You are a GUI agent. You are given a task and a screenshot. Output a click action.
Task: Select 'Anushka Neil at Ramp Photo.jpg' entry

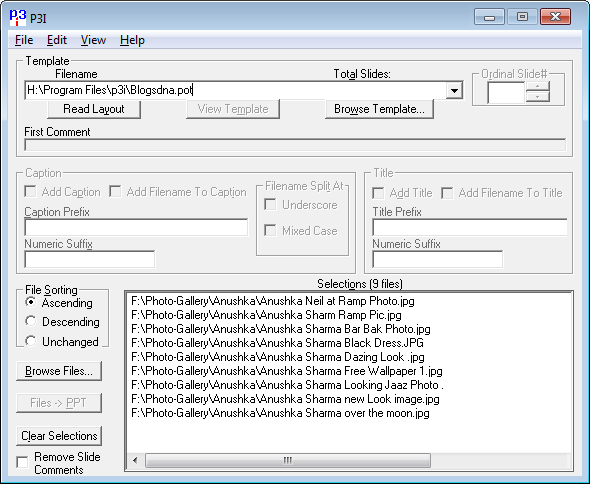(273, 301)
